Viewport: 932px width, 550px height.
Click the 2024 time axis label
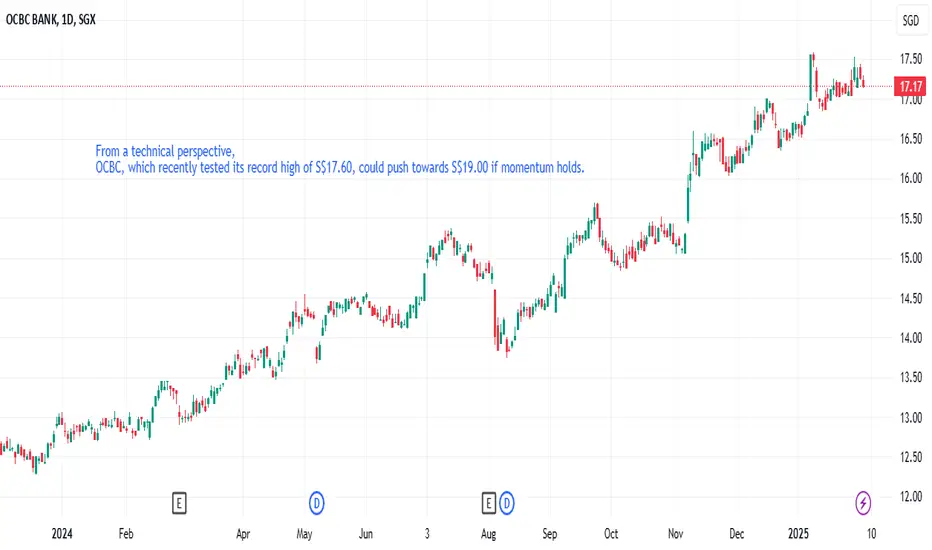coord(62,533)
